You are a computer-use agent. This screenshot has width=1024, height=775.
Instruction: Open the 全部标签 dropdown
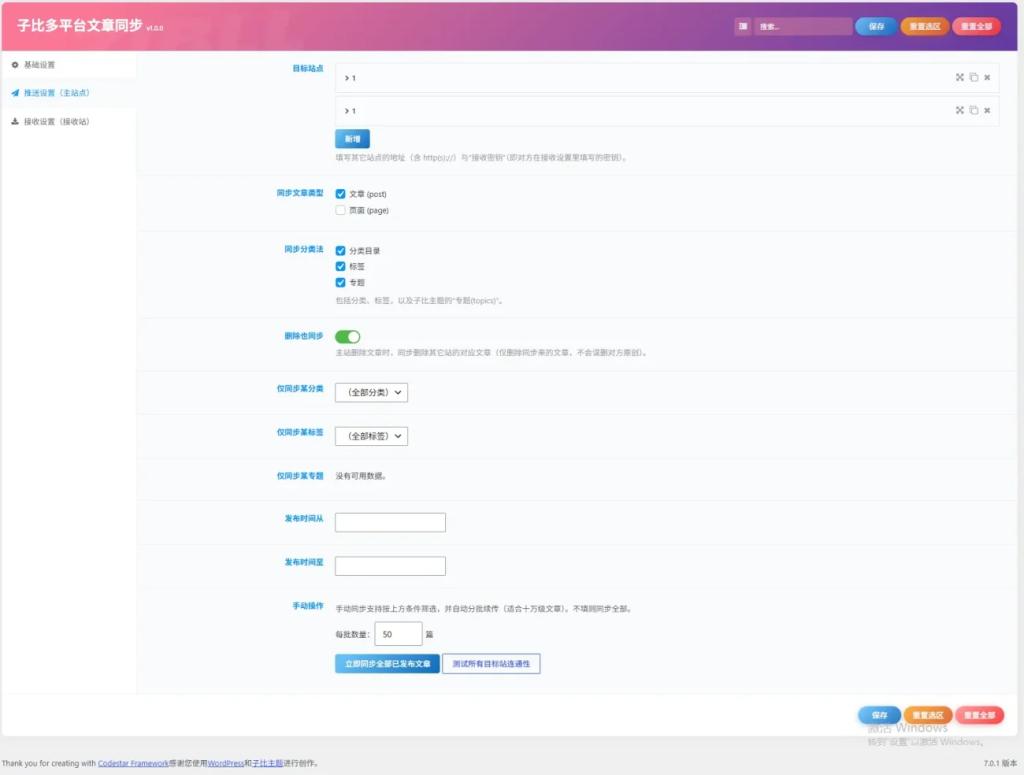coord(372,436)
